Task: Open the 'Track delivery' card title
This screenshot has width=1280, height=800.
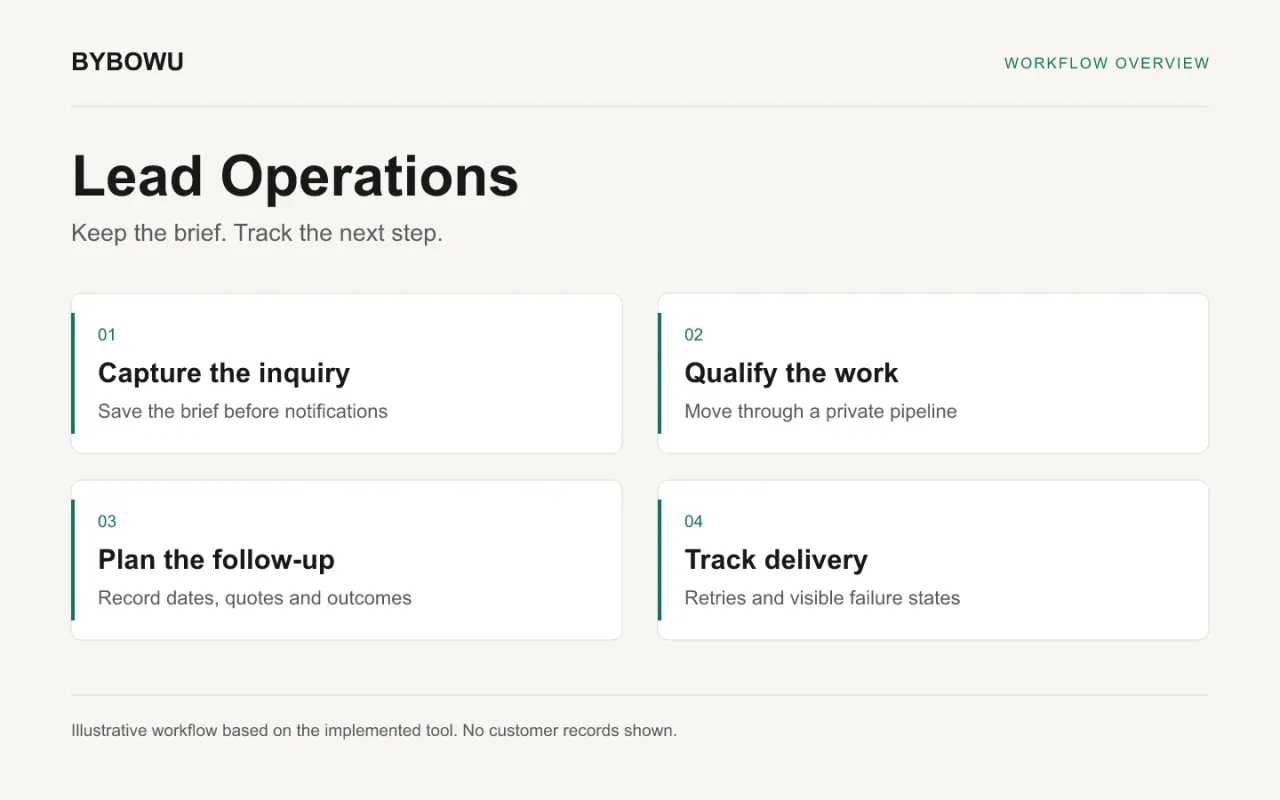Action: tap(776, 560)
